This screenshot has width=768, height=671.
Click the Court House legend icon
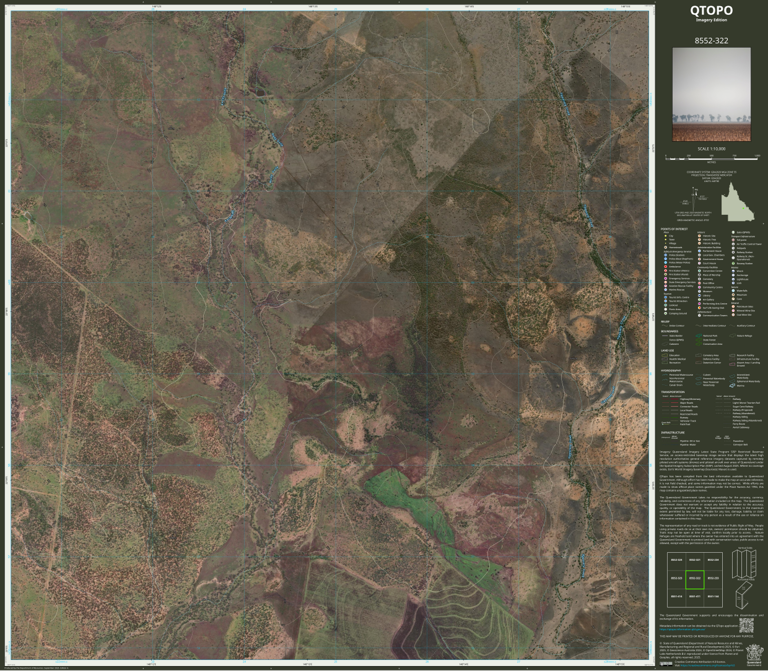pyautogui.click(x=699, y=263)
